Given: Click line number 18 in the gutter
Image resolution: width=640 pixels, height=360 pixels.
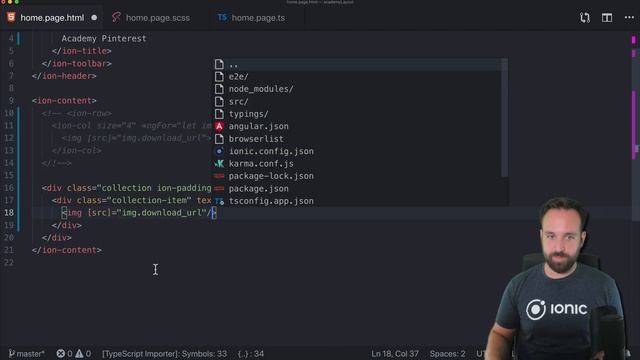Looking at the screenshot, I should 9,213.
